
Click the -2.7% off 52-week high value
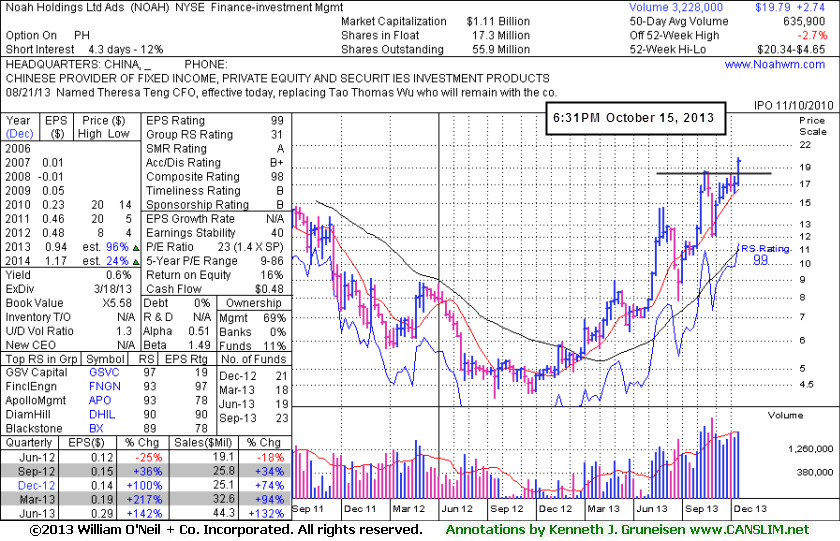[813, 35]
